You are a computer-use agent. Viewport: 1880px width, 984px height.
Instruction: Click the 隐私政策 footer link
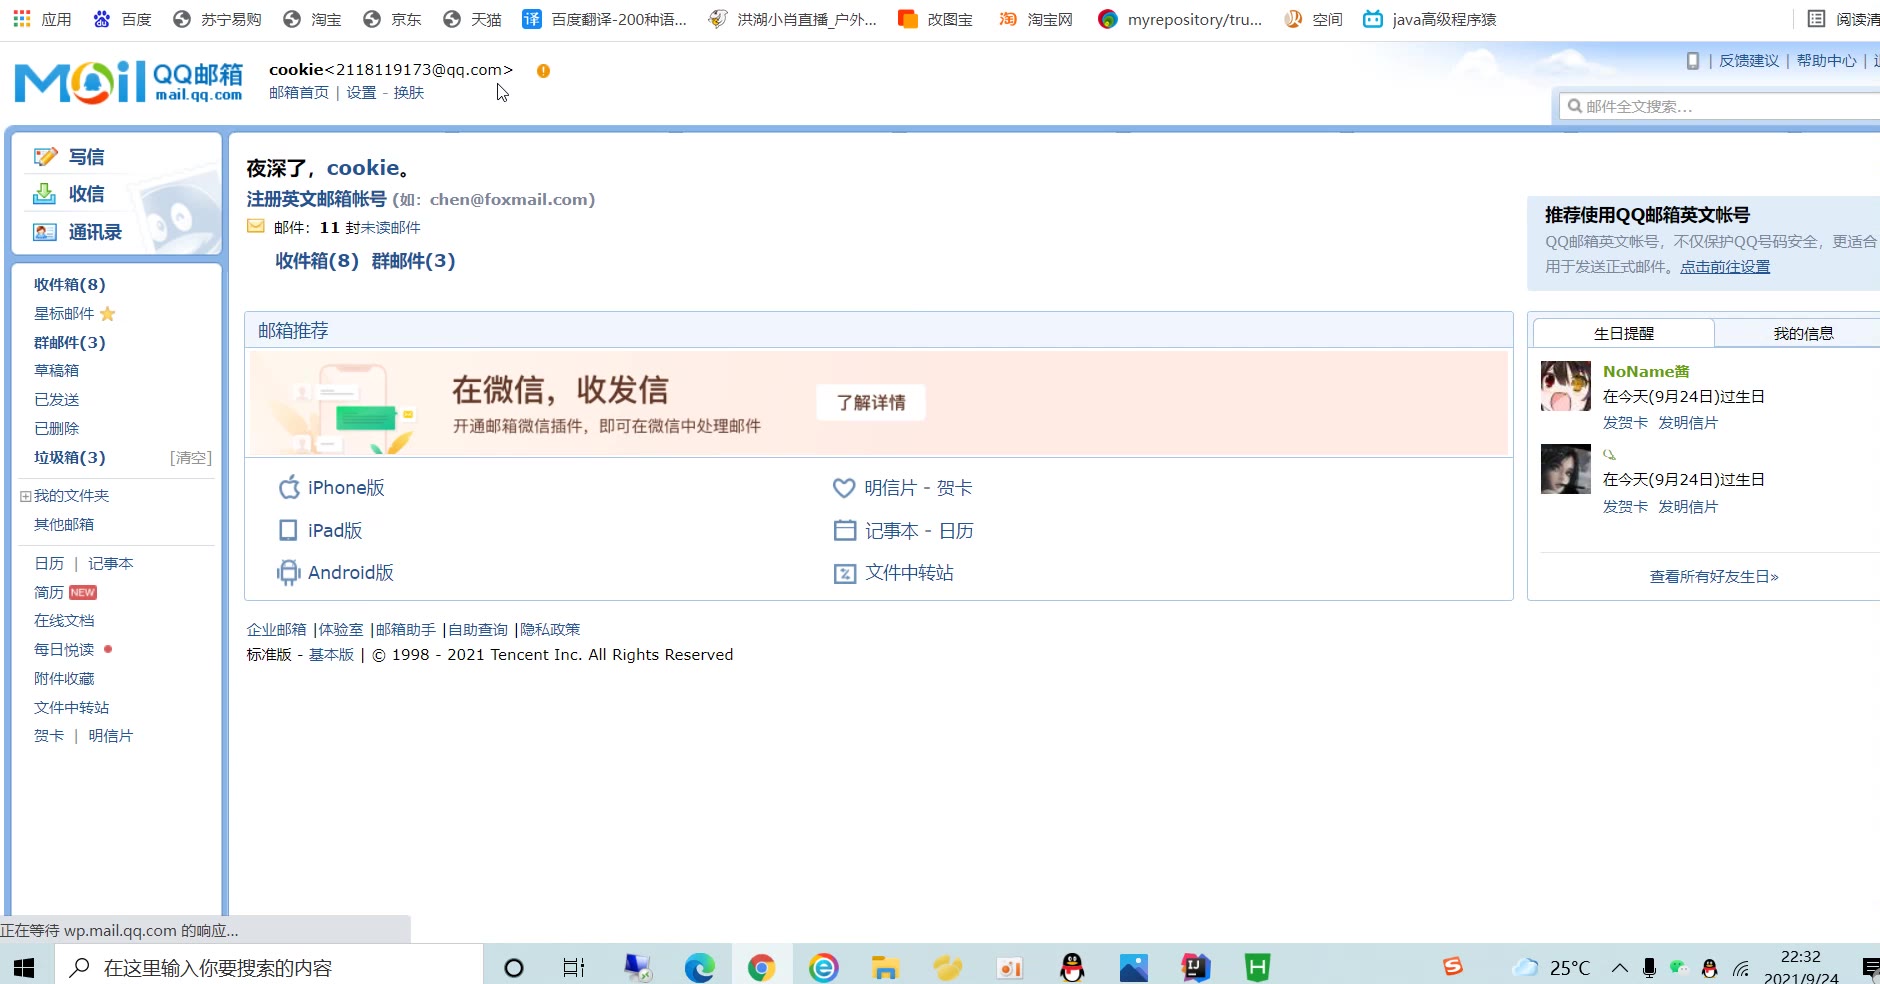coord(550,630)
